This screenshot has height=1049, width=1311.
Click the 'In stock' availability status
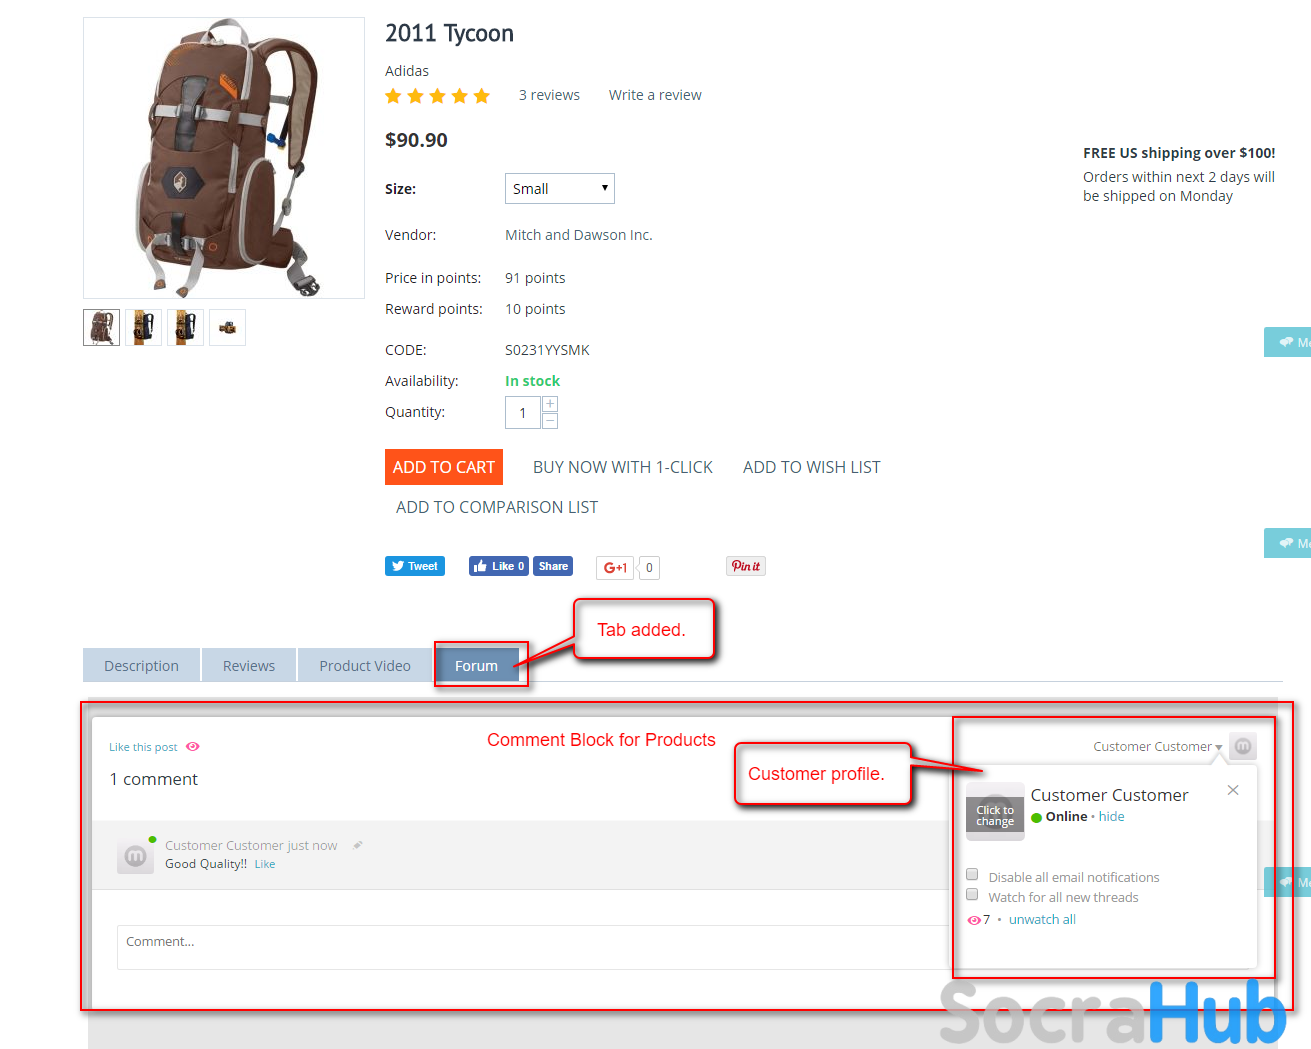click(x=532, y=381)
